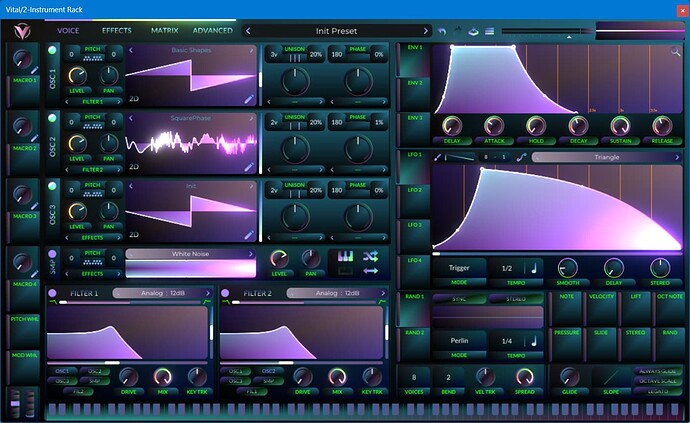Toggle OSC 1 power button
This screenshot has height=423, width=690.
coord(52,50)
